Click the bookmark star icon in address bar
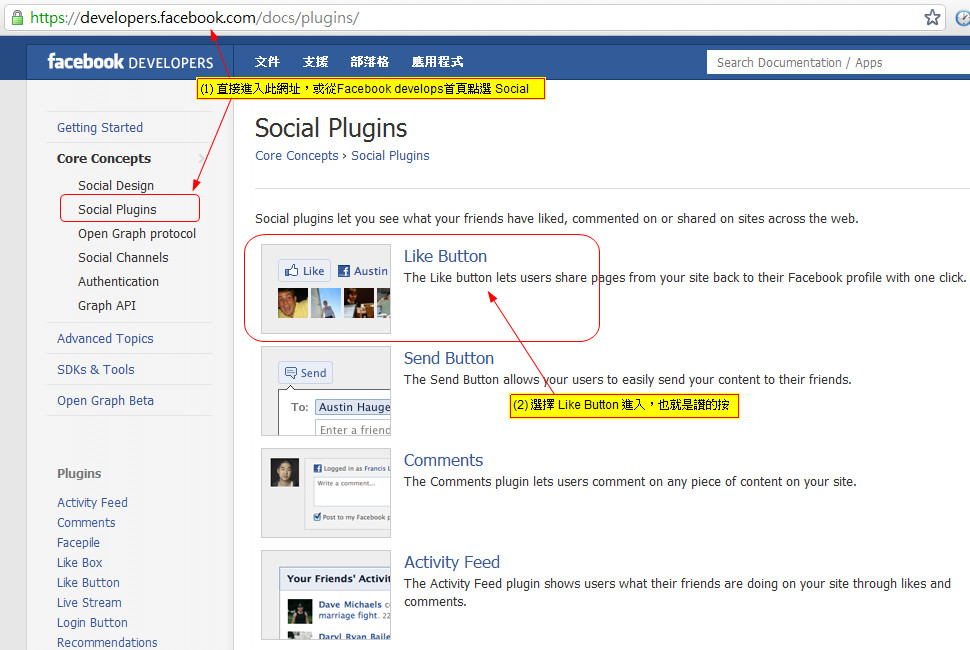Viewport: 970px width, 650px height. (x=932, y=17)
